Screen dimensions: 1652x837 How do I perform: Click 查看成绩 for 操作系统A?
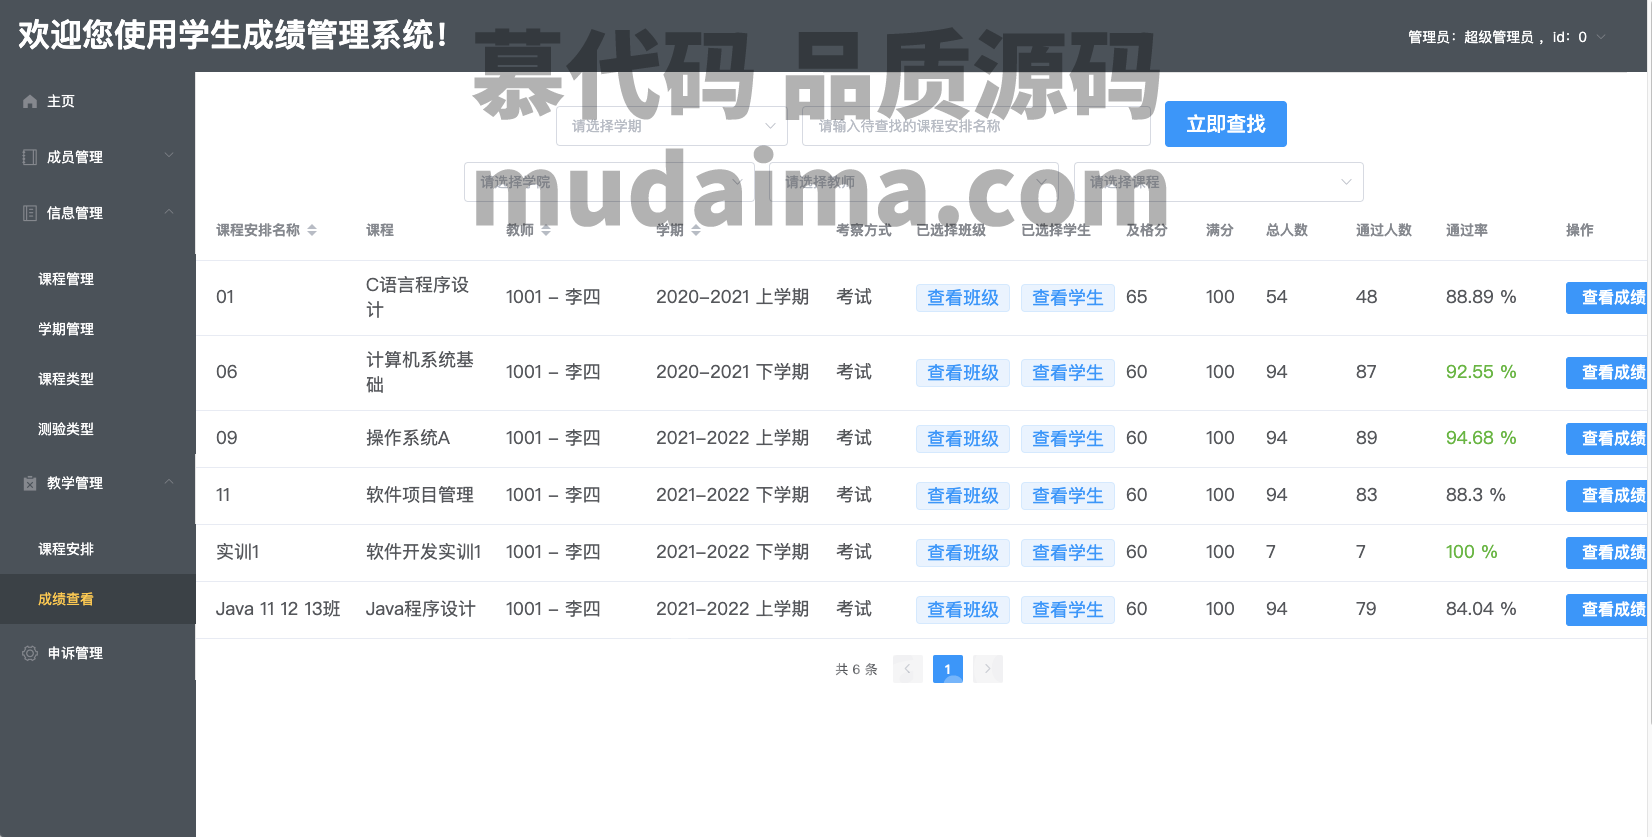point(1607,439)
